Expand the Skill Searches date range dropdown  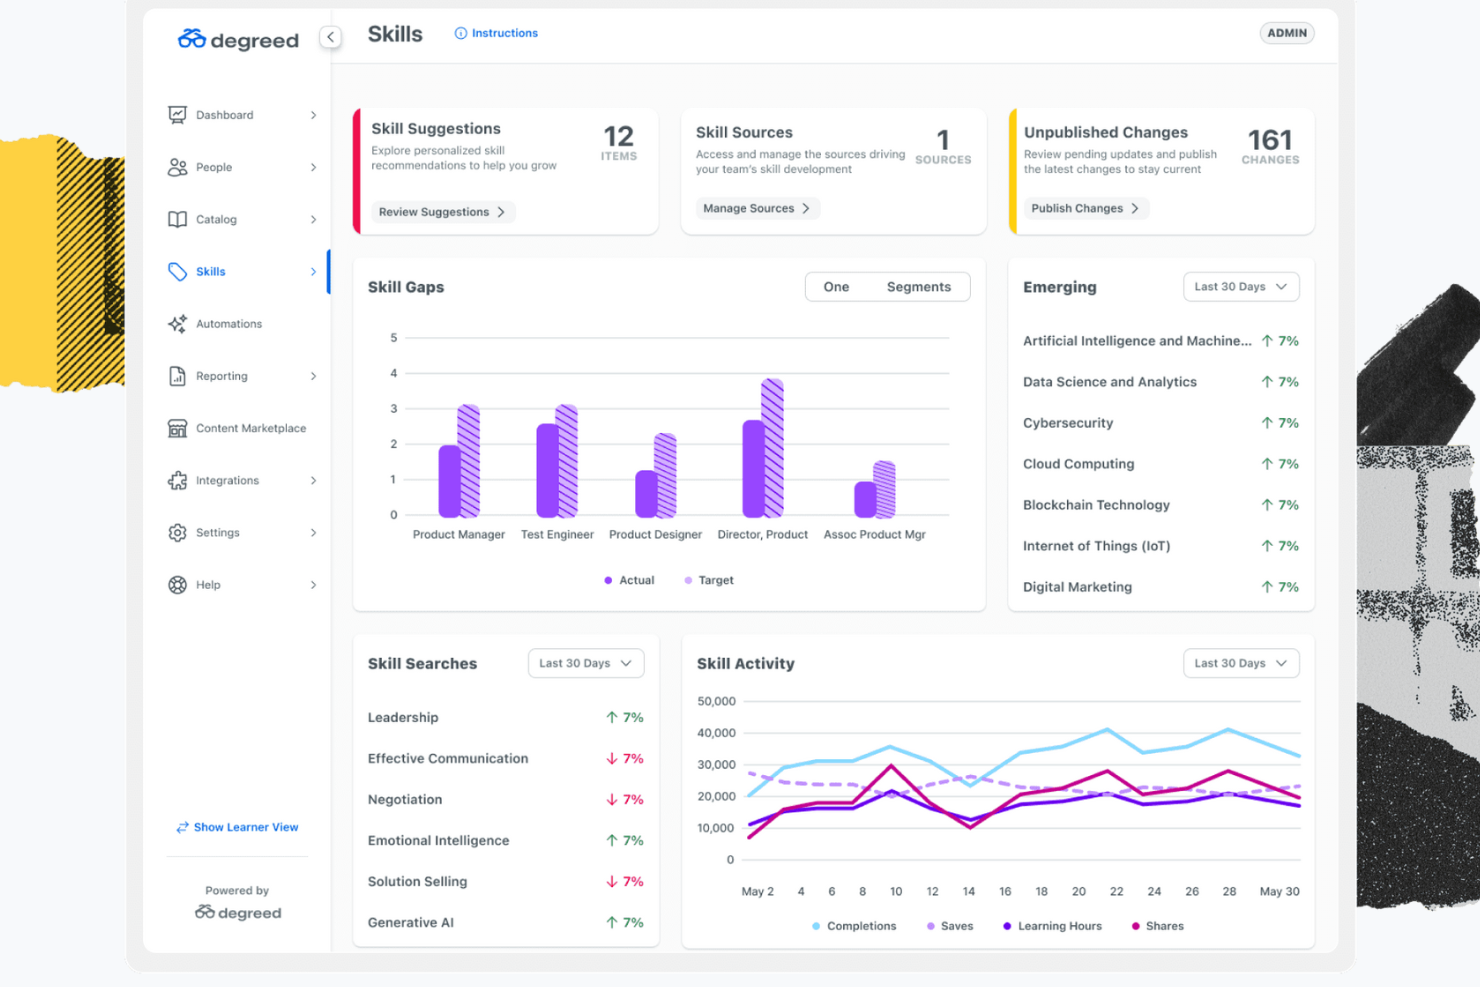click(585, 663)
